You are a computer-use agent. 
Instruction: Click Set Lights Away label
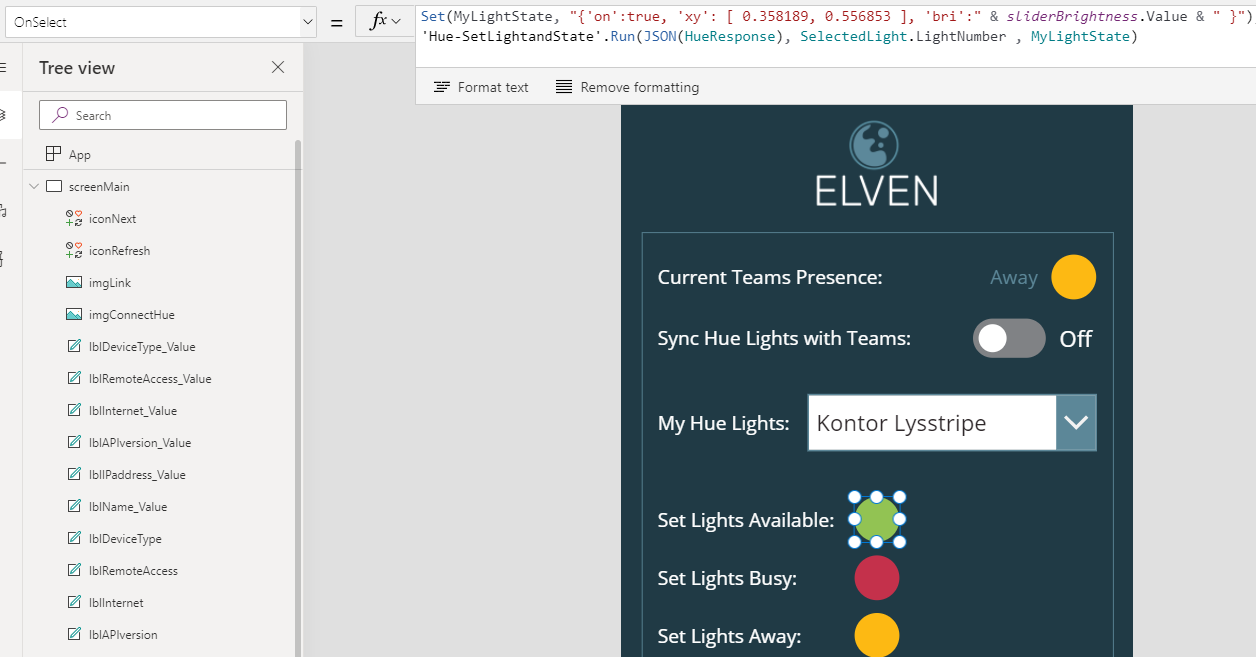[x=729, y=636]
